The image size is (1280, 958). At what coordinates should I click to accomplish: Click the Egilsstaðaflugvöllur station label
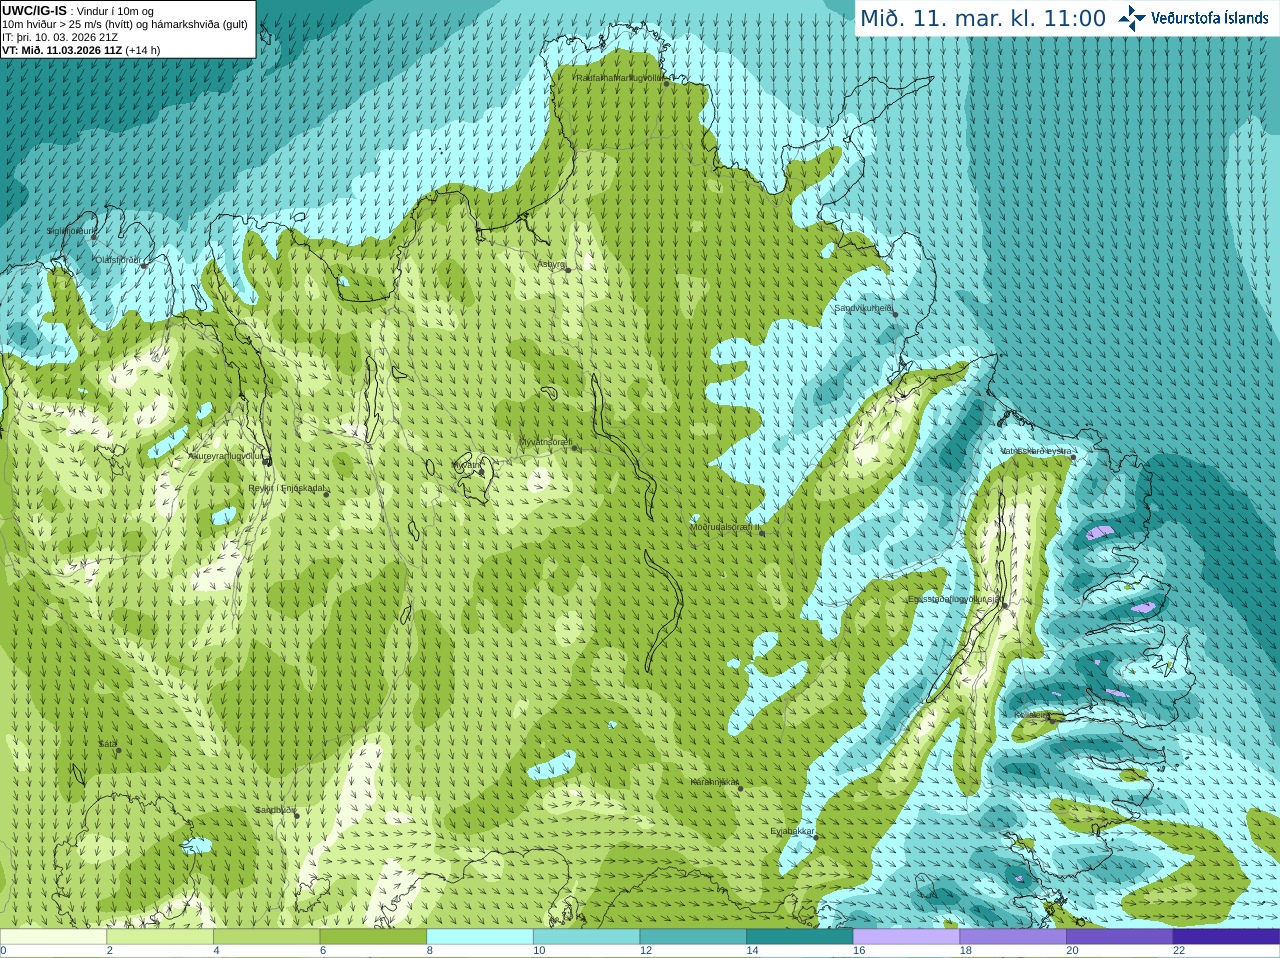point(954,599)
